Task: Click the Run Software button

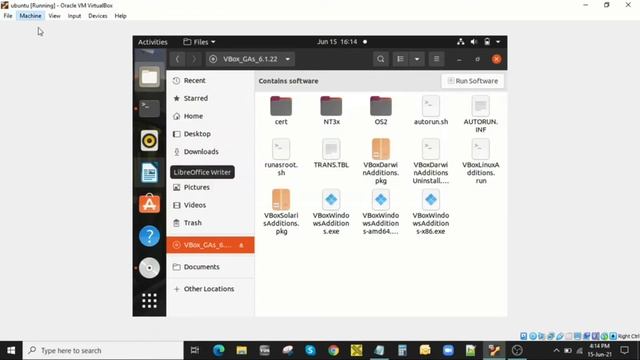Action: click(473, 81)
